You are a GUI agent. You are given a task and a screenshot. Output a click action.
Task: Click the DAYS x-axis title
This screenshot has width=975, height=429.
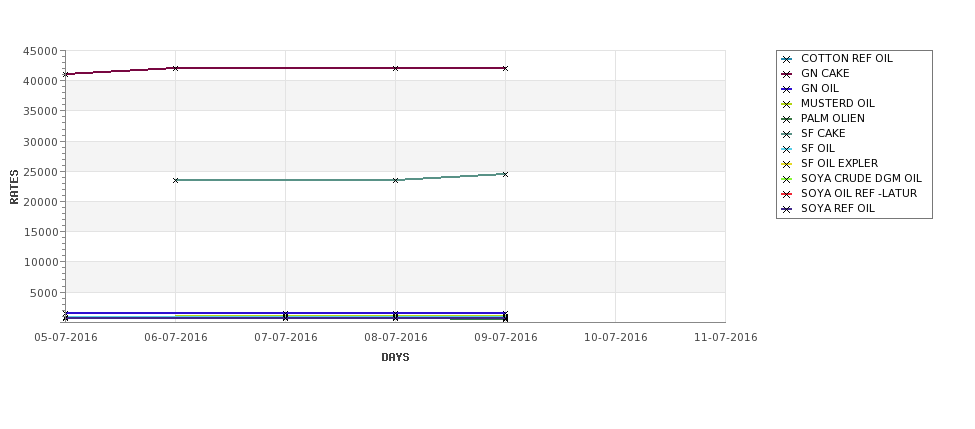395,358
